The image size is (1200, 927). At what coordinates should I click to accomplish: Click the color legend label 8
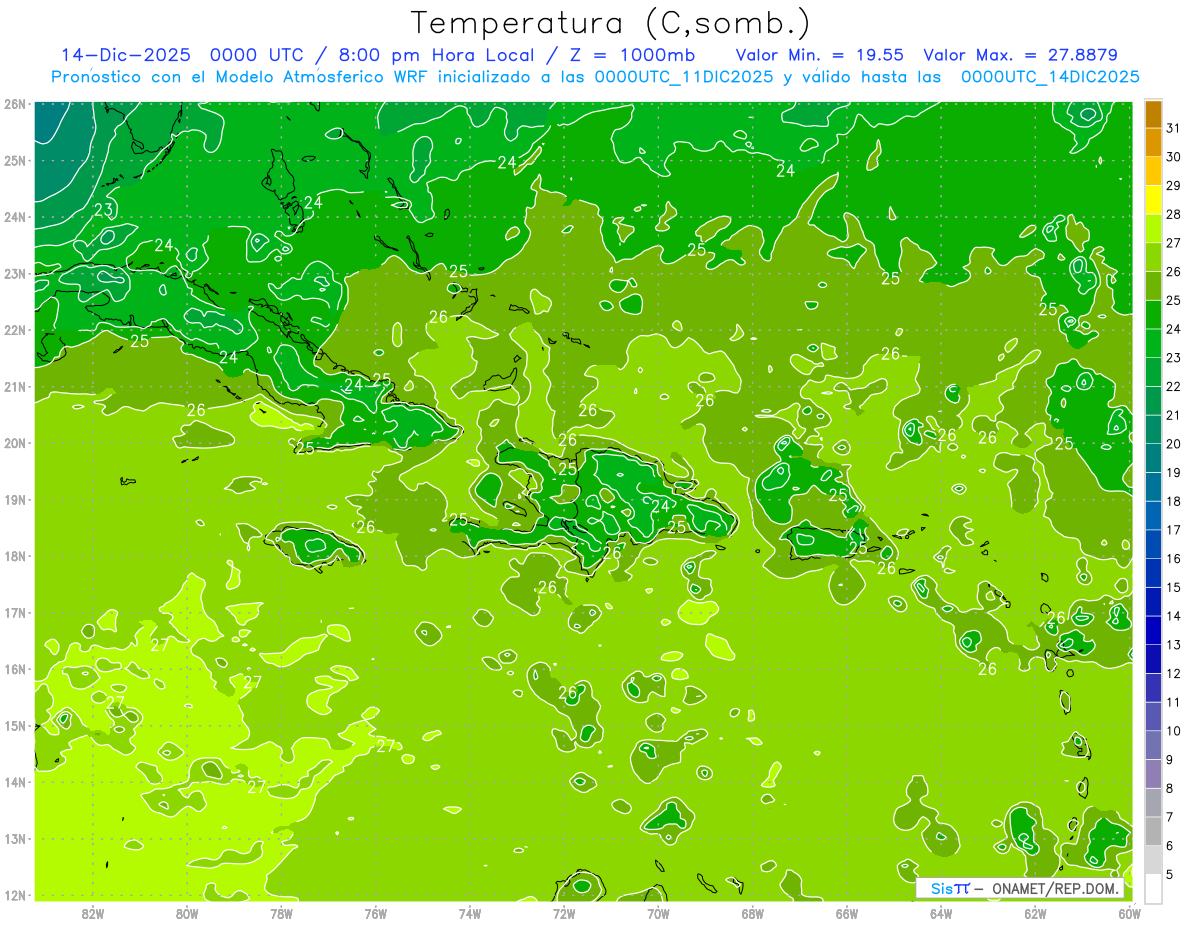(1170, 788)
